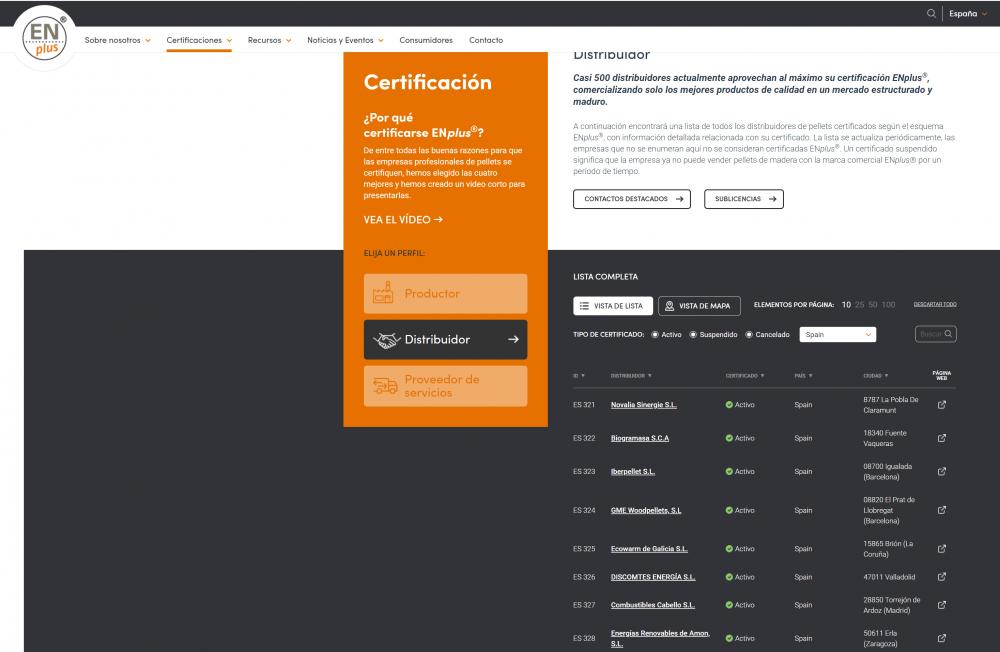Choose the Productor profile

(445, 293)
